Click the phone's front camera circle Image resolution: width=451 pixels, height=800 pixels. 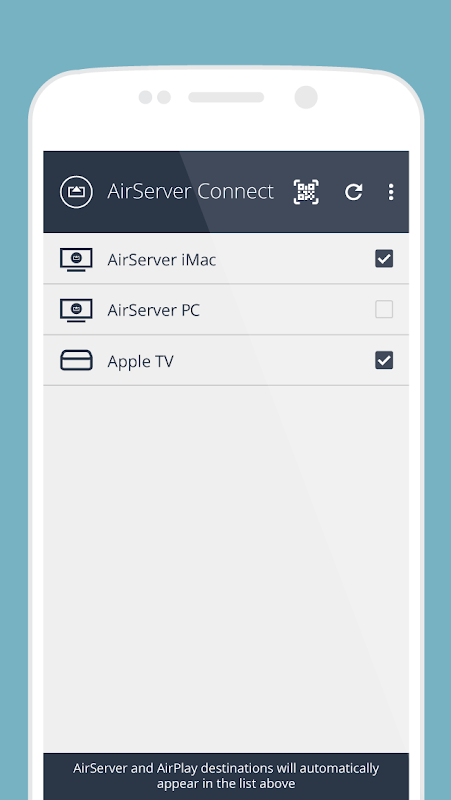[x=306, y=97]
